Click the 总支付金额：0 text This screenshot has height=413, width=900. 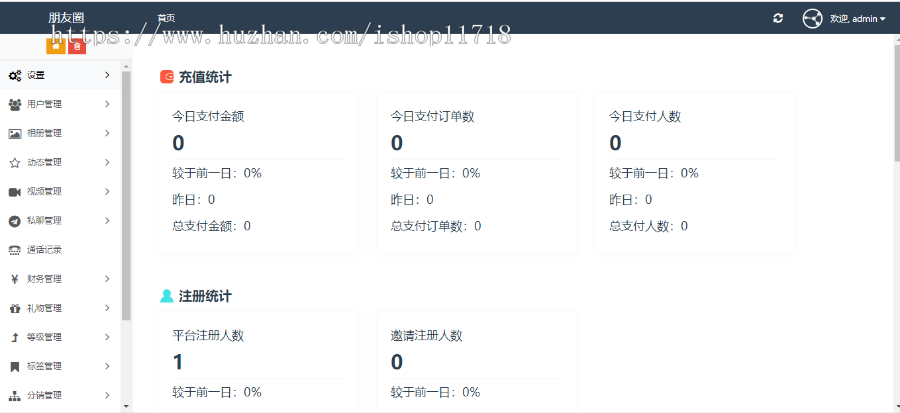tap(212, 226)
